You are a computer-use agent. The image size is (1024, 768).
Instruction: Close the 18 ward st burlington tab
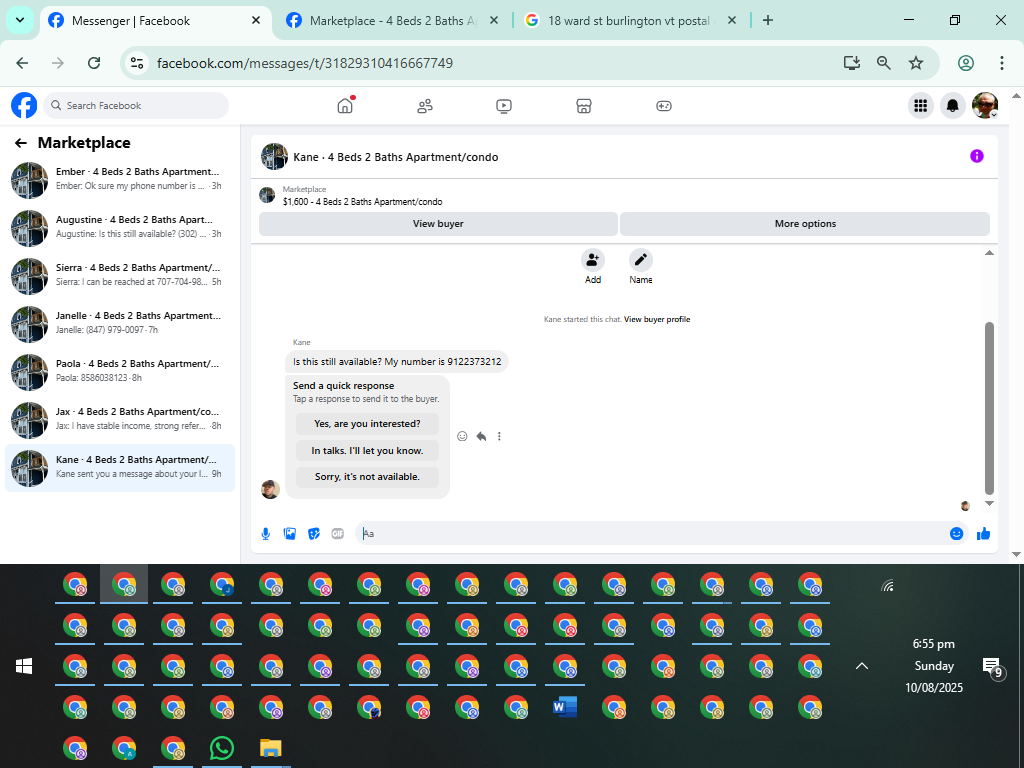click(732, 20)
